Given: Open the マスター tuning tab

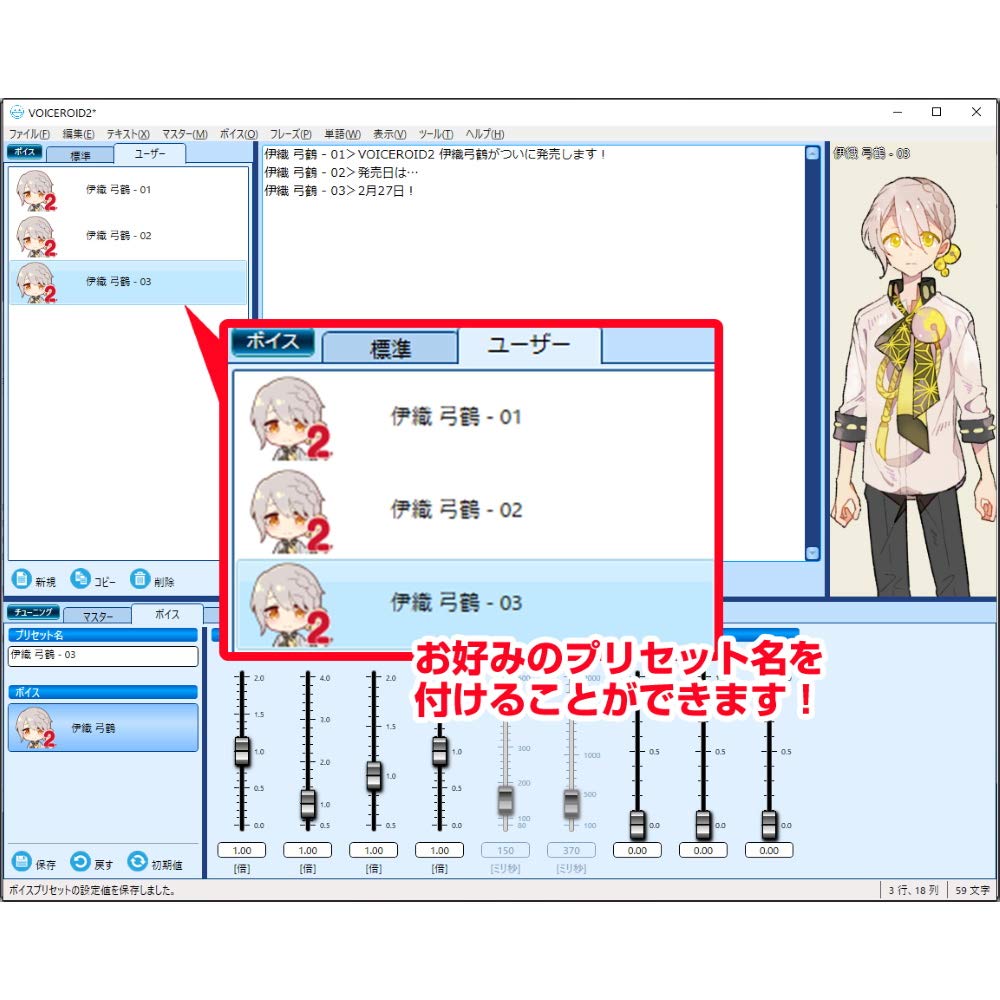Looking at the screenshot, I should [x=99, y=615].
